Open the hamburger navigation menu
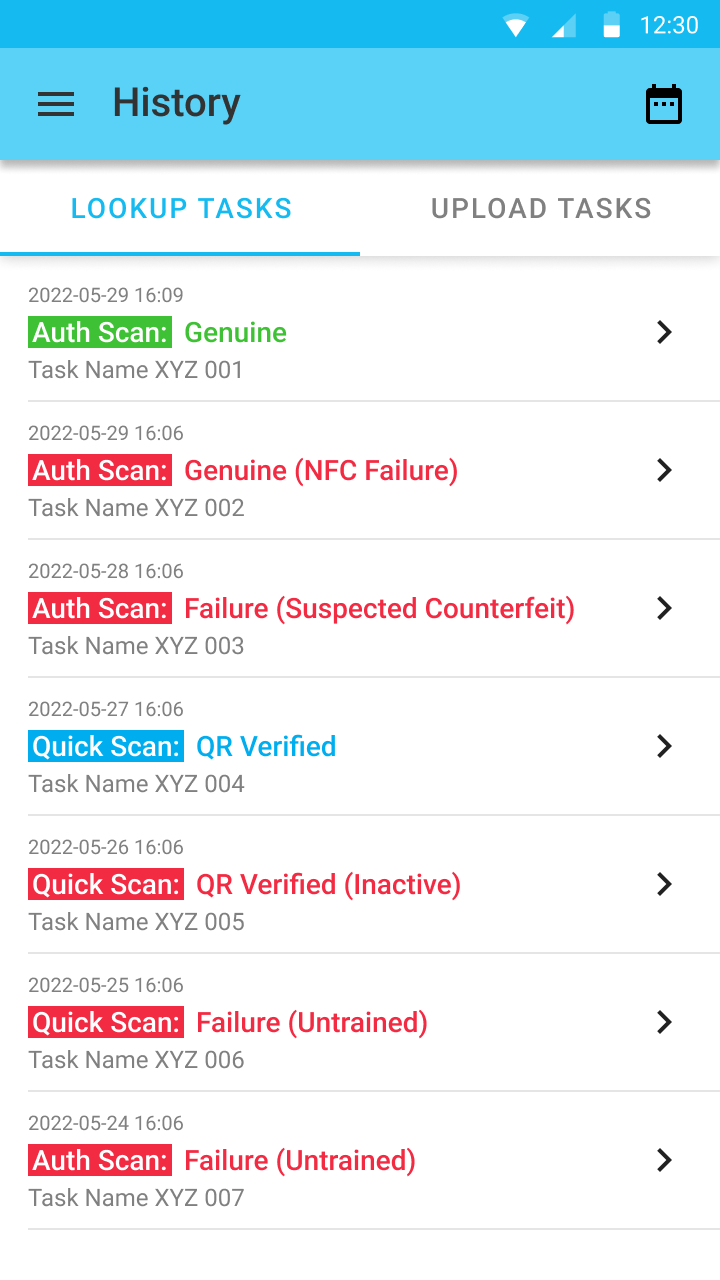Viewport: 720px width, 1280px height. pyautogui.click(x=56, y=104)
